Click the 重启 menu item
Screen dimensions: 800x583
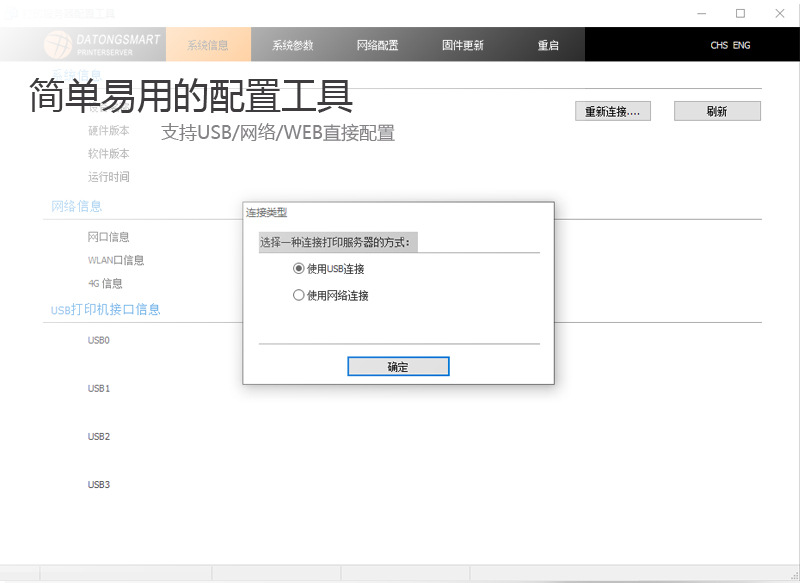click(548, 45)
